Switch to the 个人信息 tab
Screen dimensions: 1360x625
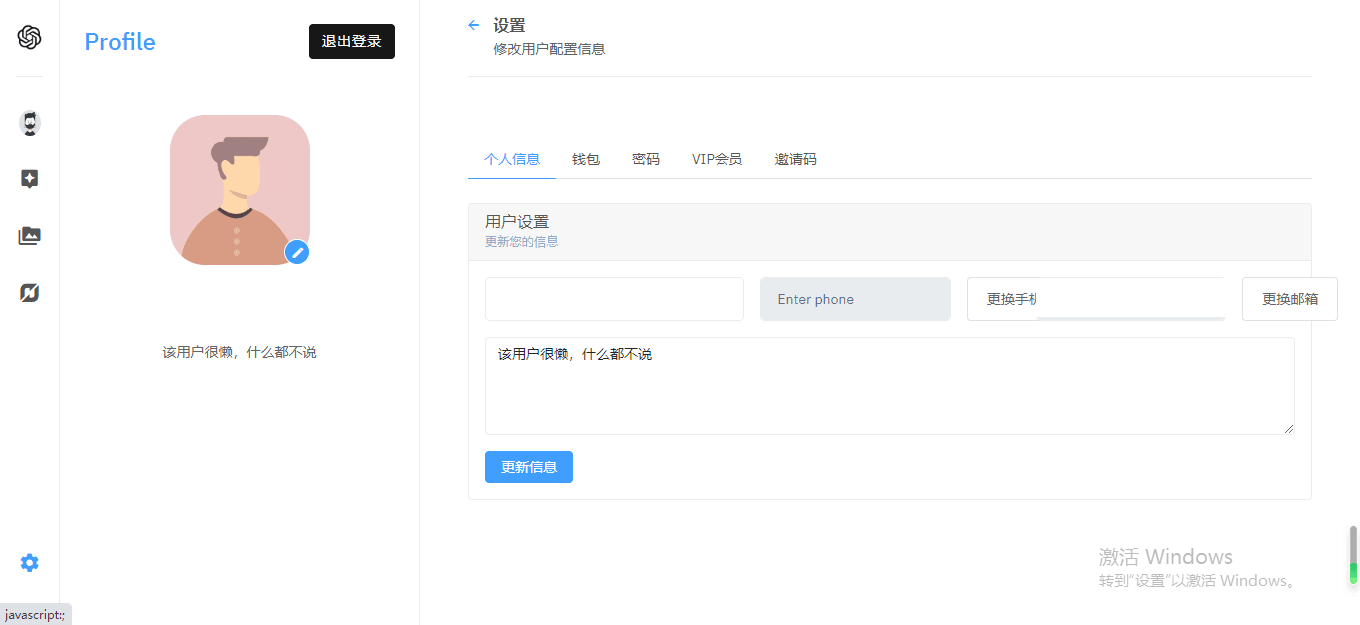point(512,159)
